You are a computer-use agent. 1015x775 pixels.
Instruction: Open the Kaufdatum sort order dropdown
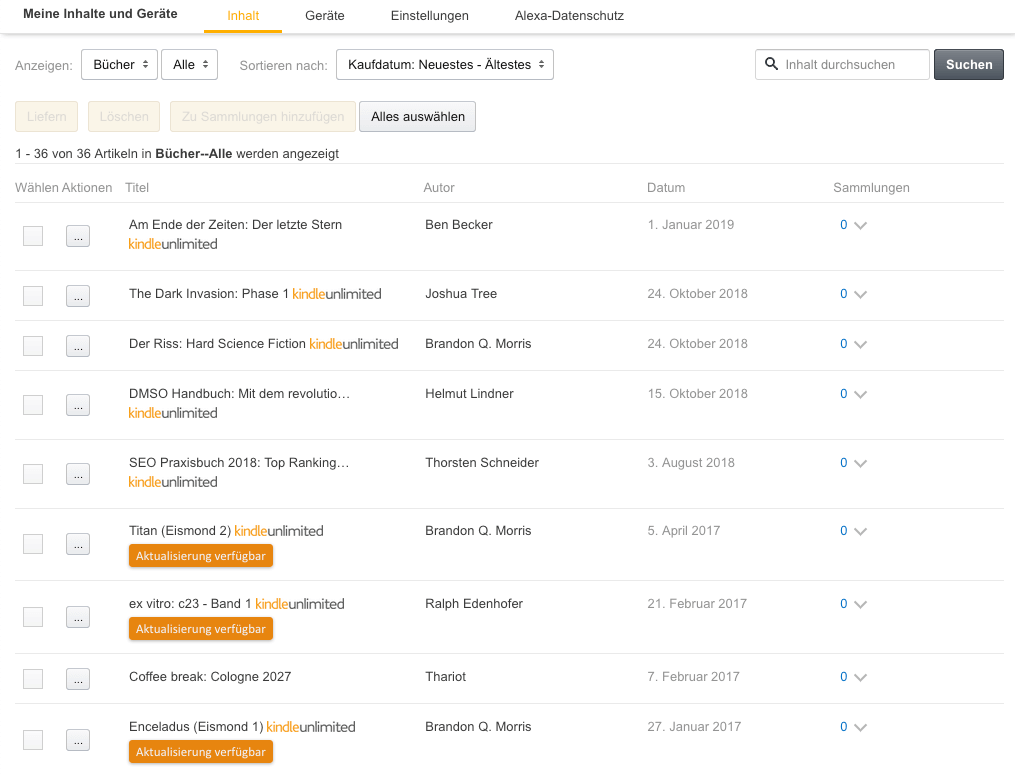[445, 65]
